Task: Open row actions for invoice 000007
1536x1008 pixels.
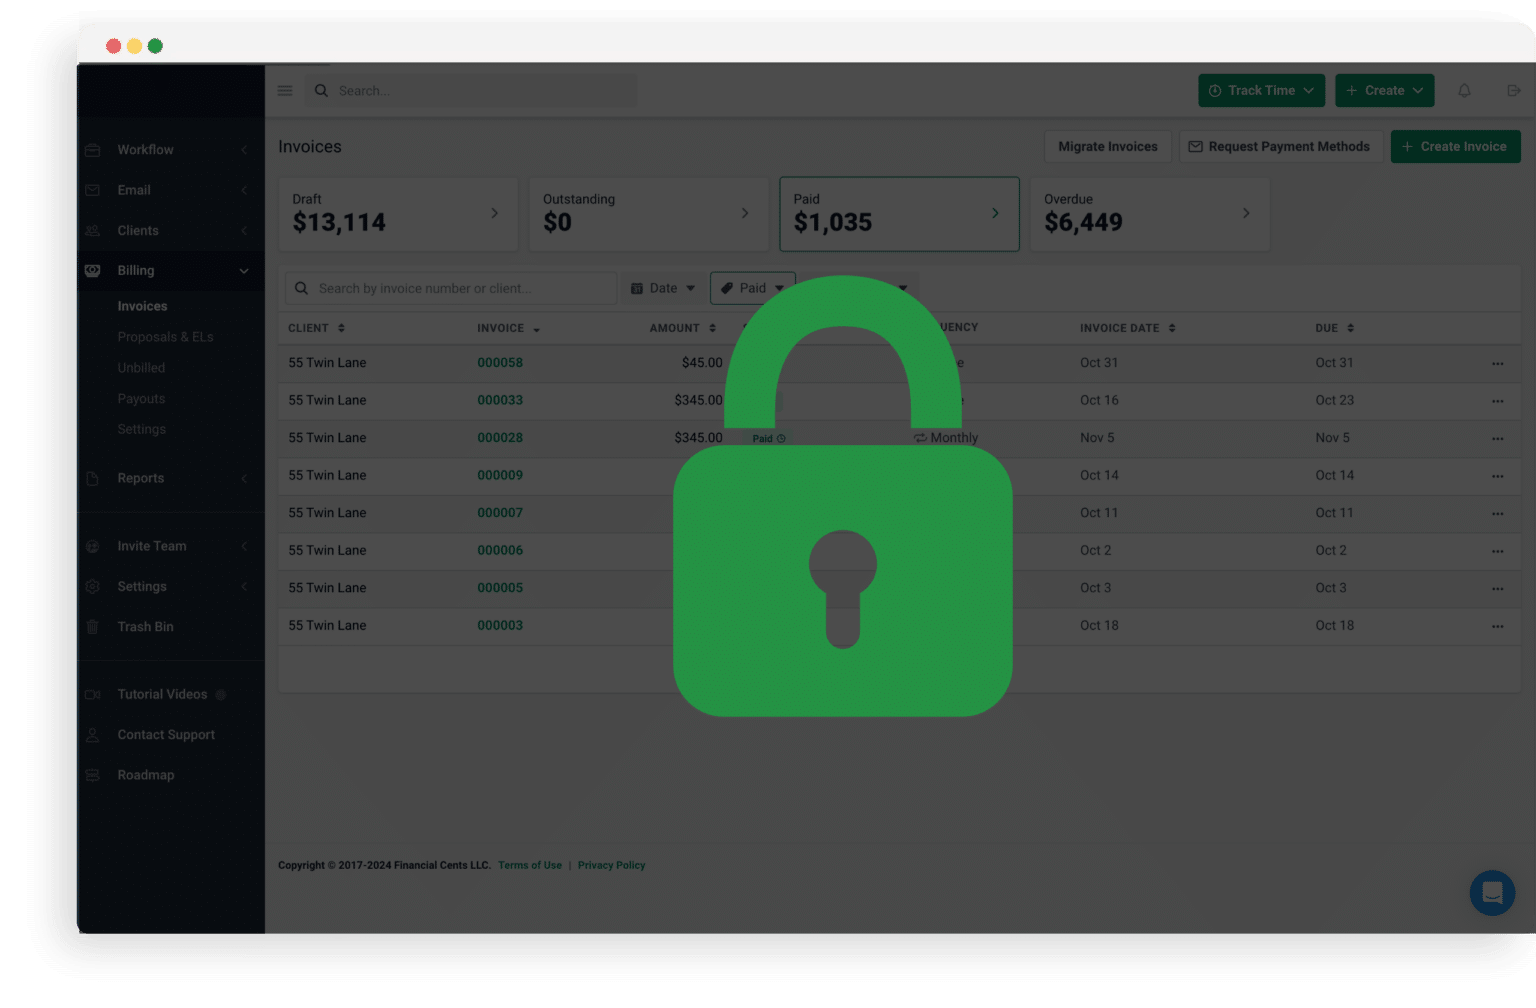Action: click(x=1497, y=514)
